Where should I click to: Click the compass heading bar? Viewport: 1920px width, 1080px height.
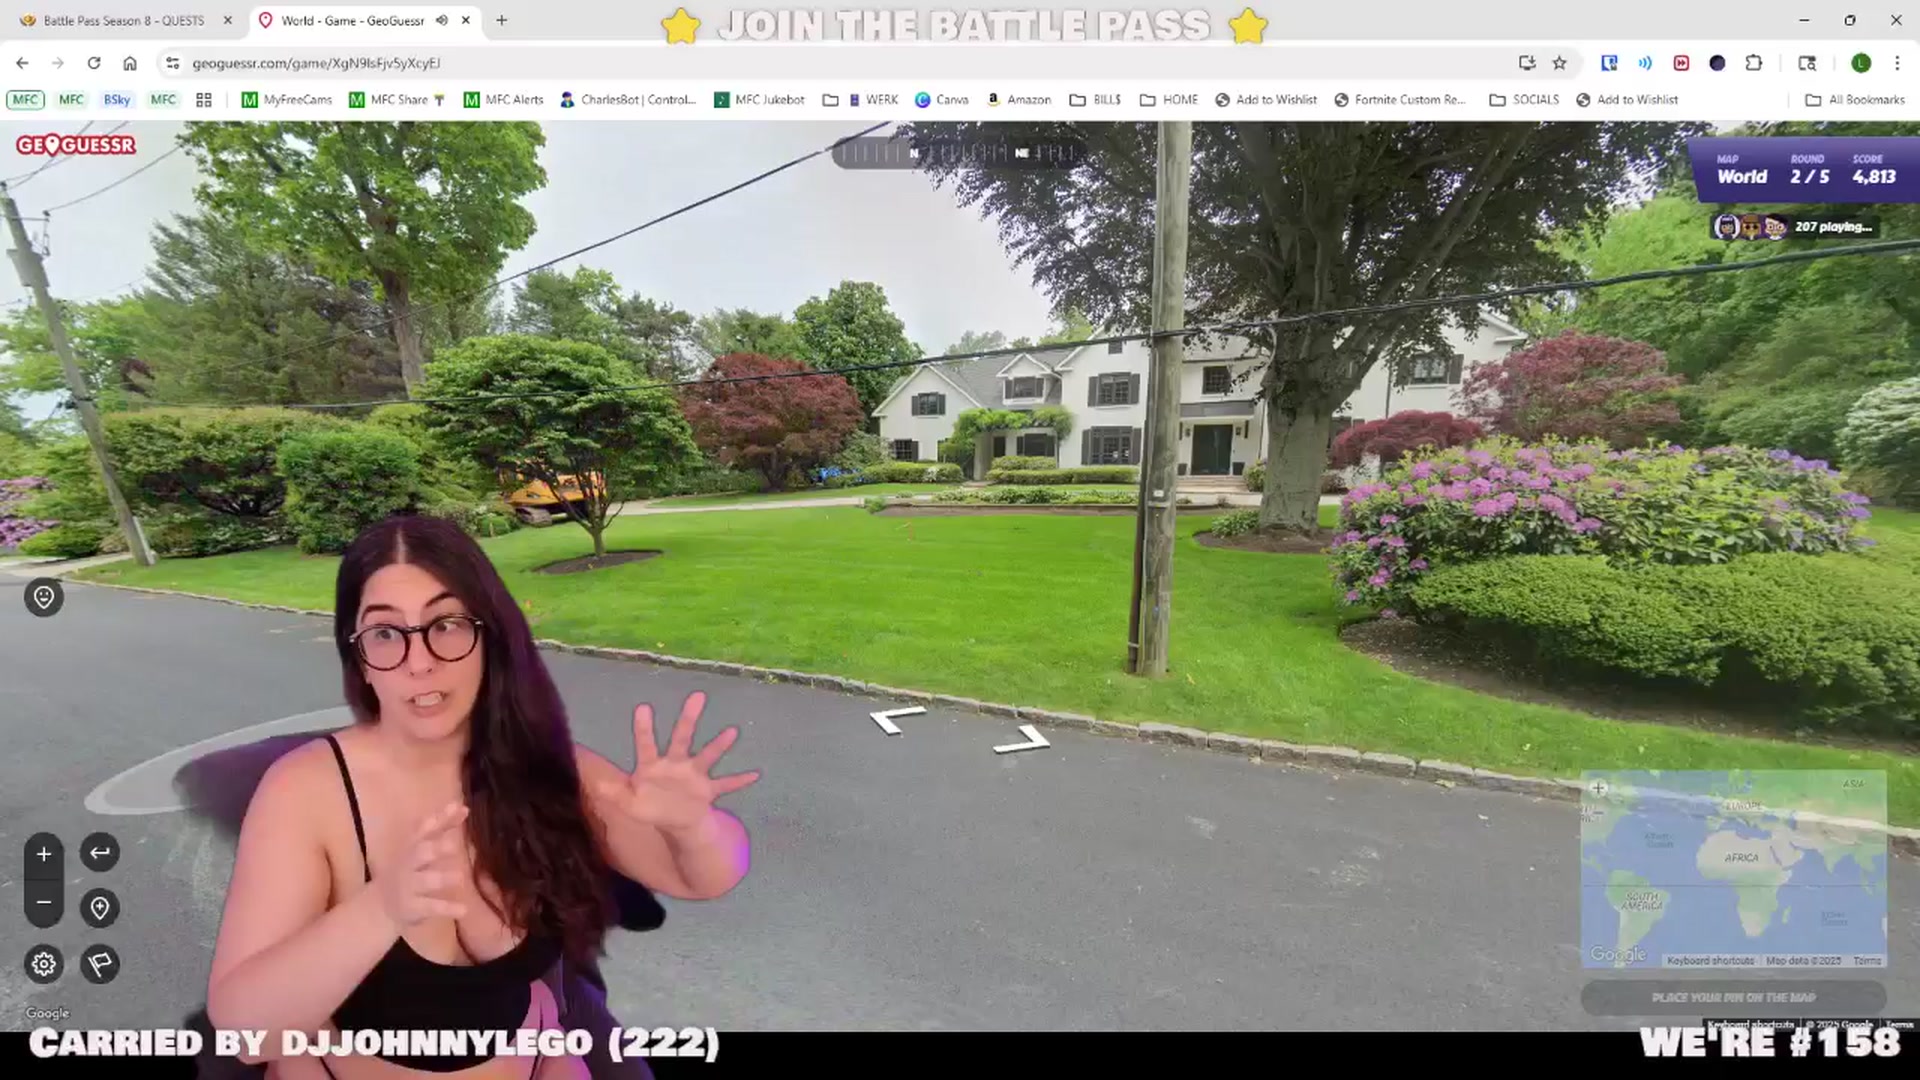click(x=958, y=153)
